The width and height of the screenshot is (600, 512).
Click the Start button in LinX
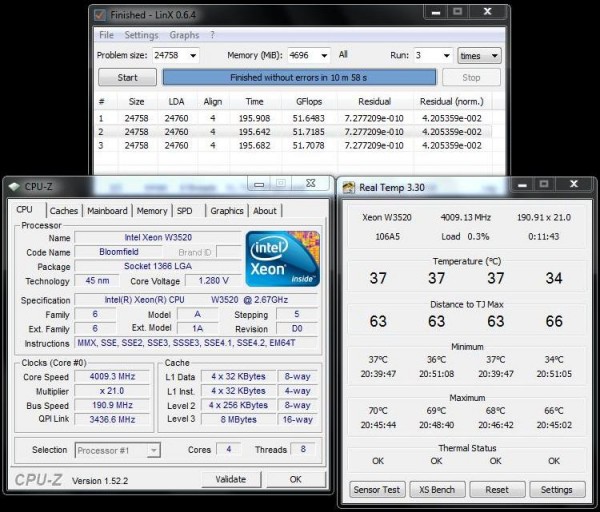tap(127, 77)
